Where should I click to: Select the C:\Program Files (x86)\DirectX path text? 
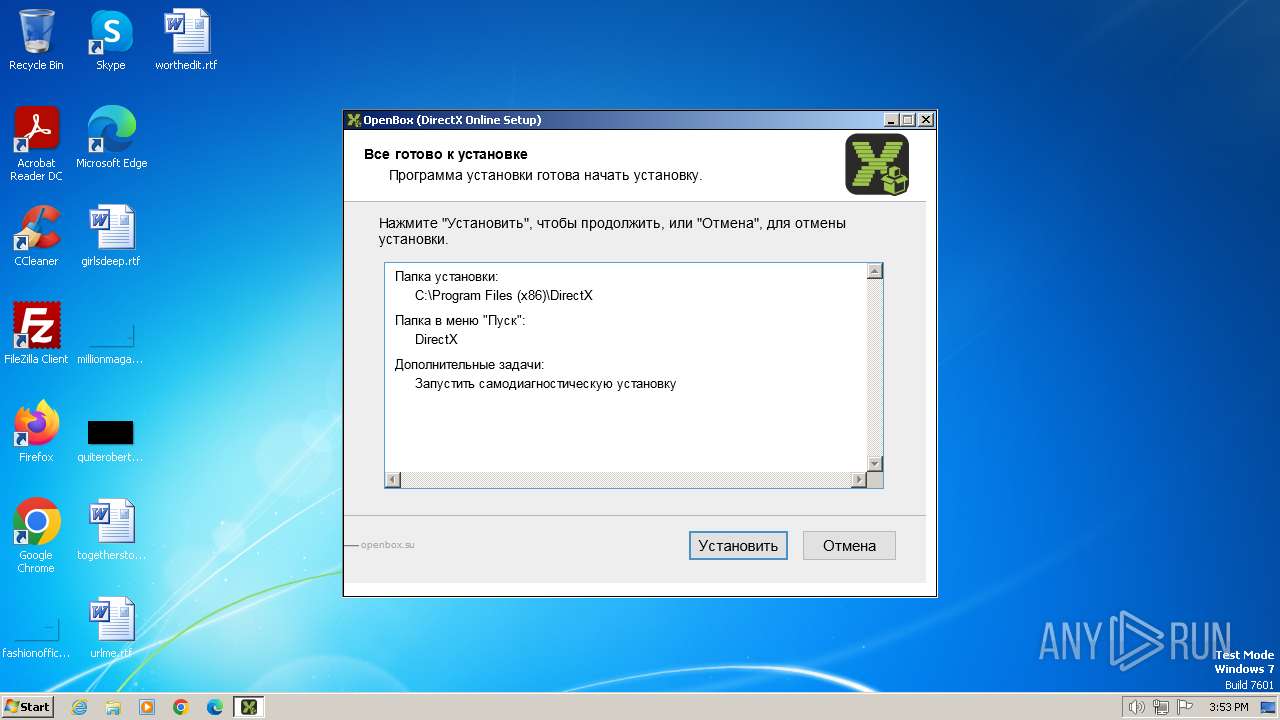(x=504, y=296)
